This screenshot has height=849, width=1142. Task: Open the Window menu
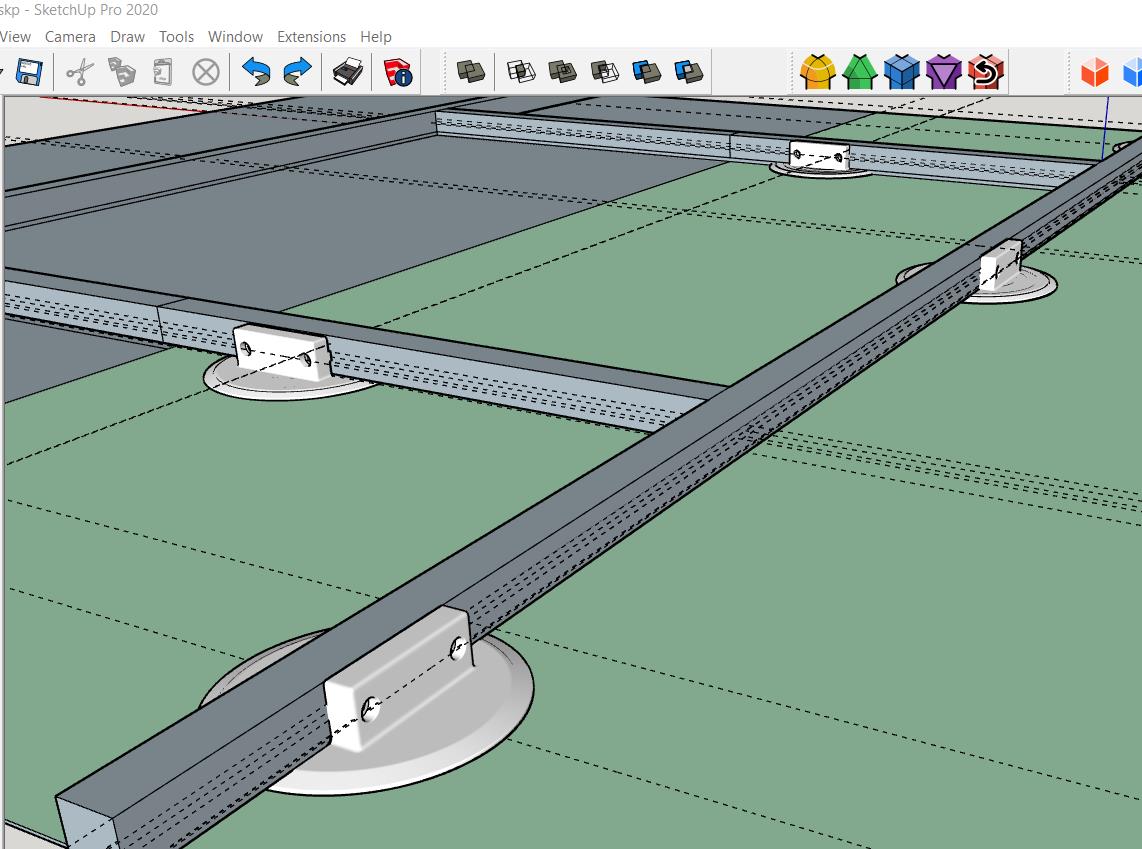tap(235, 36)
